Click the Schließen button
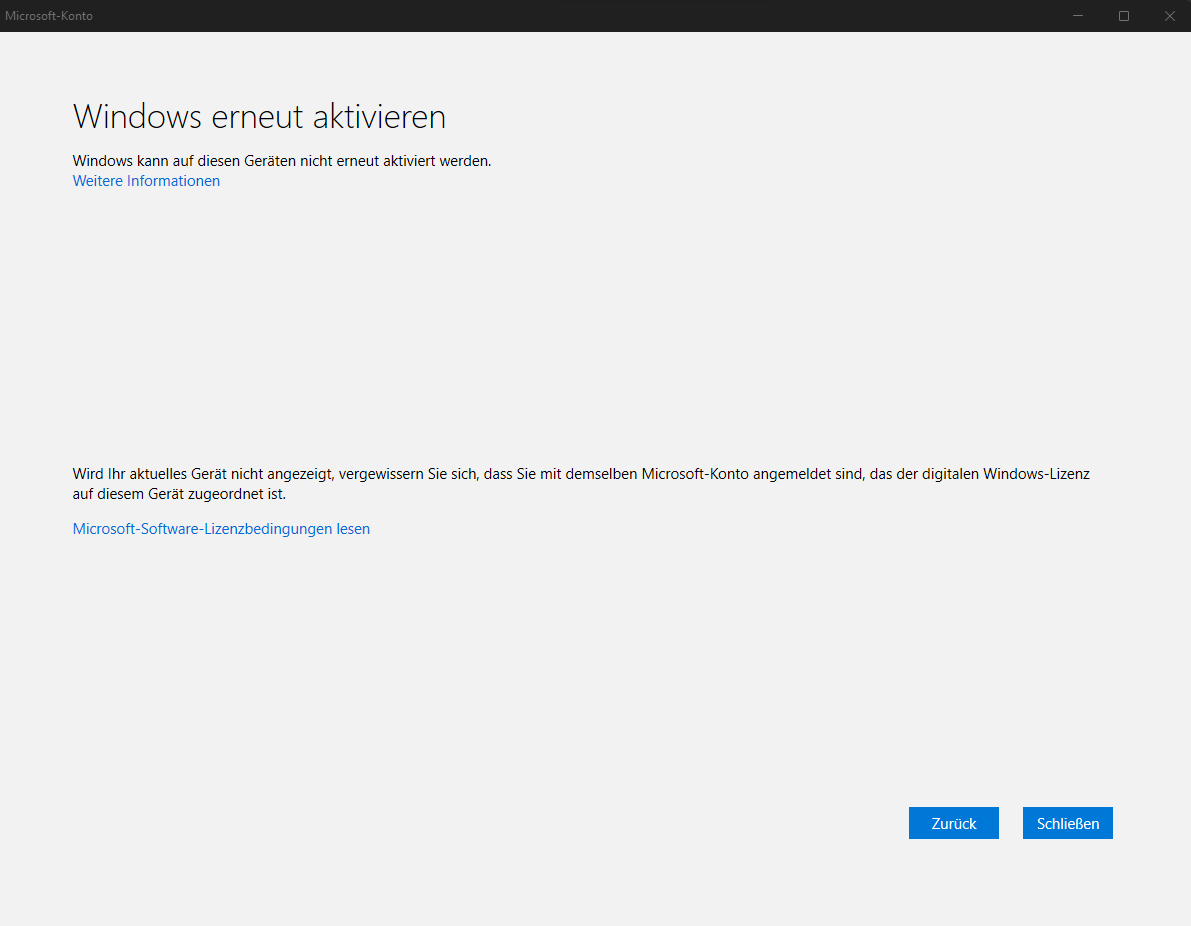This screenshot has width=1191, height=926. pos(1067,823)
